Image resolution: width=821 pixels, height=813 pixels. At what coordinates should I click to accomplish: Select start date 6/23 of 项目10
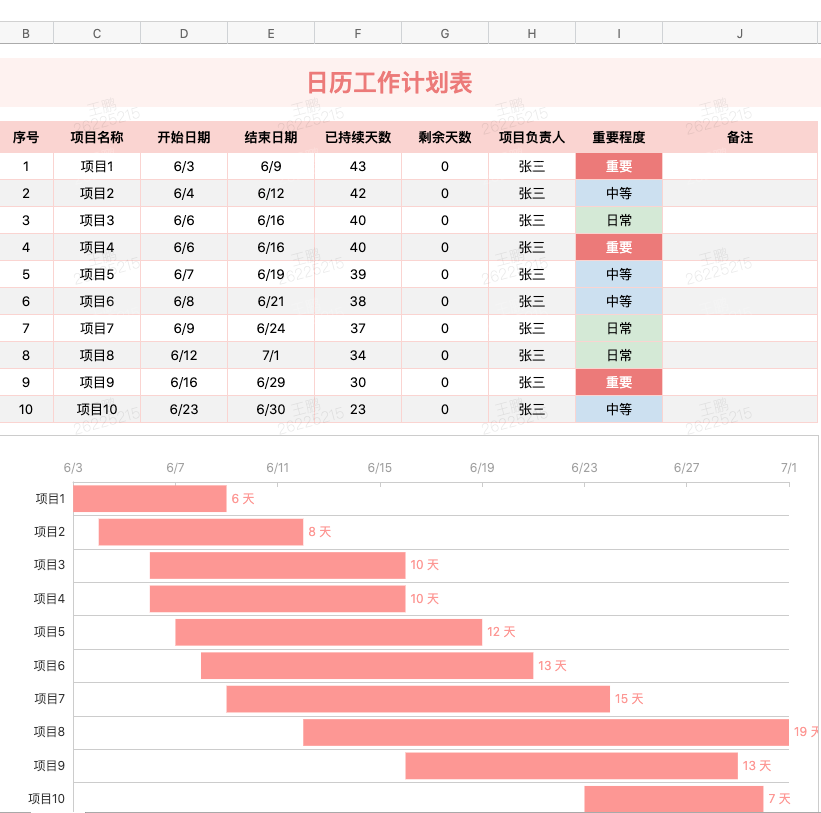pos(184,409)
